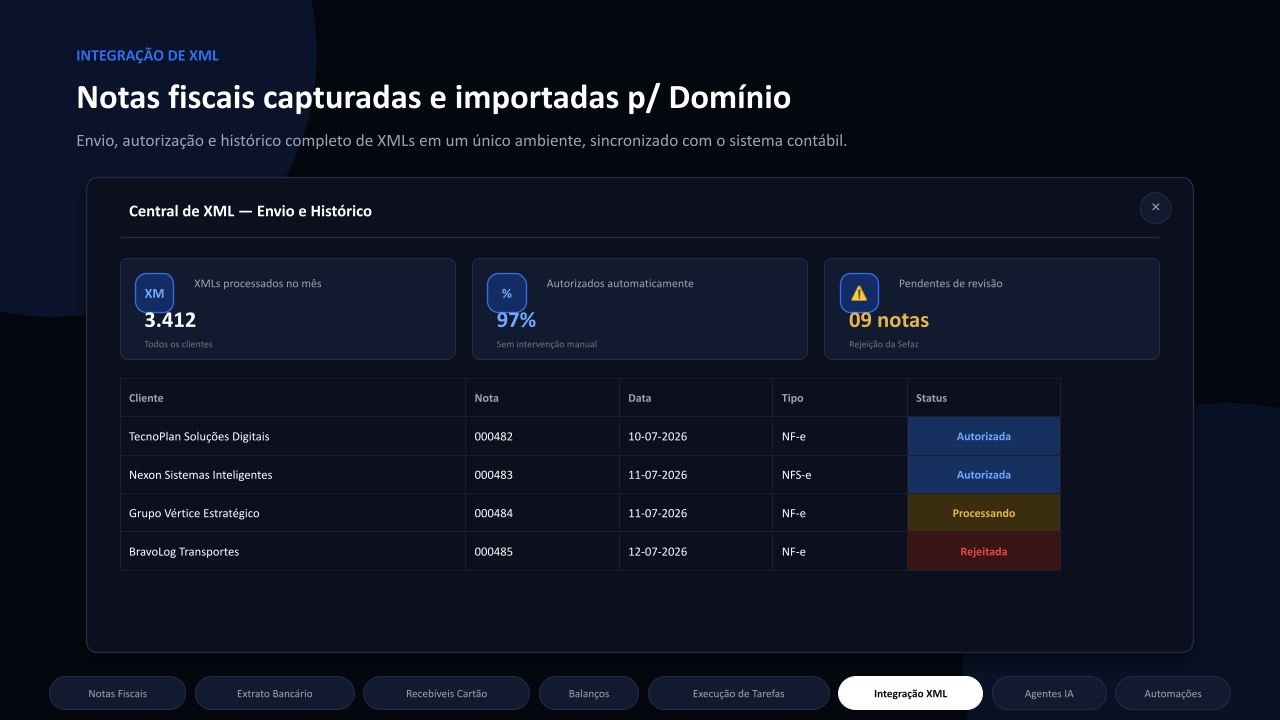
Task: Click the Notas fiscais capturadas headline
Action: [x=433, y=98]
